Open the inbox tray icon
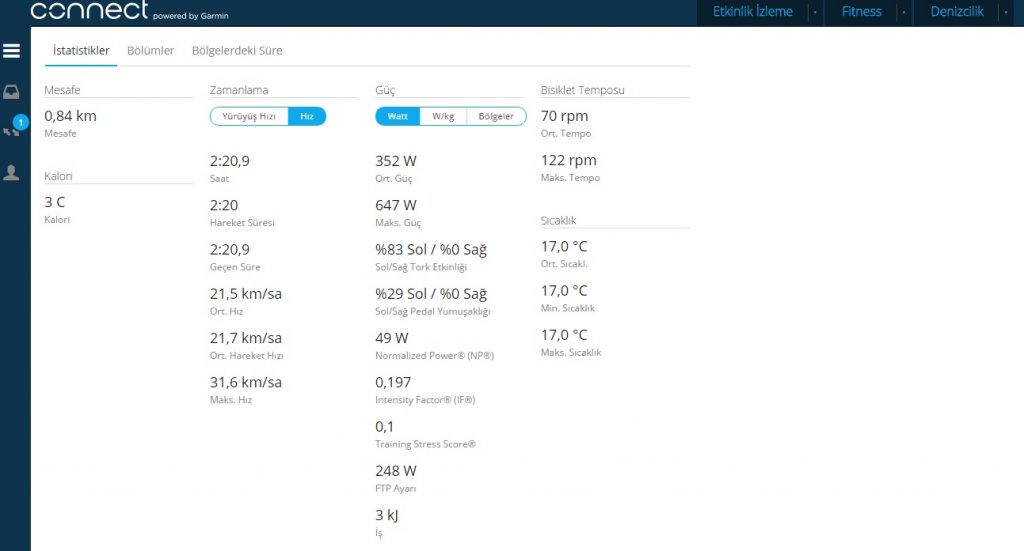1024x551 pixels. click(x=12, y=92)
